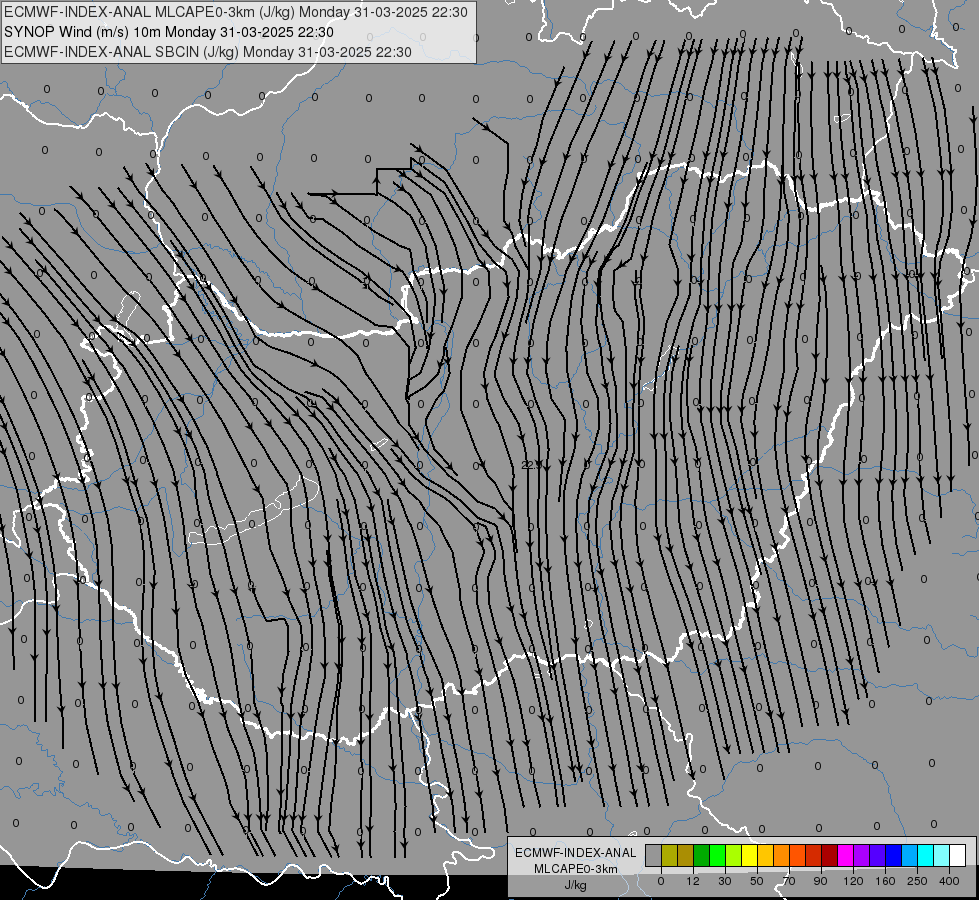Click the 400 tick label on legend
Viewport: 979px width, 900px height.
(x=949, y=881)
